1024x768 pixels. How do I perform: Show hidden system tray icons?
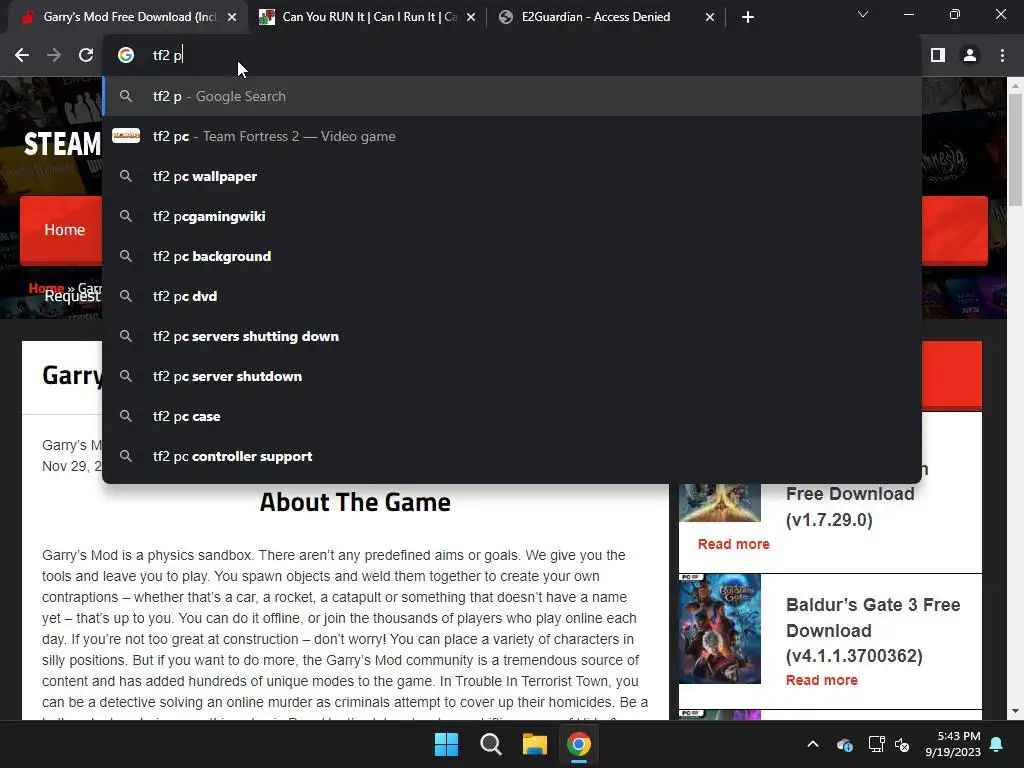point(812,744)
